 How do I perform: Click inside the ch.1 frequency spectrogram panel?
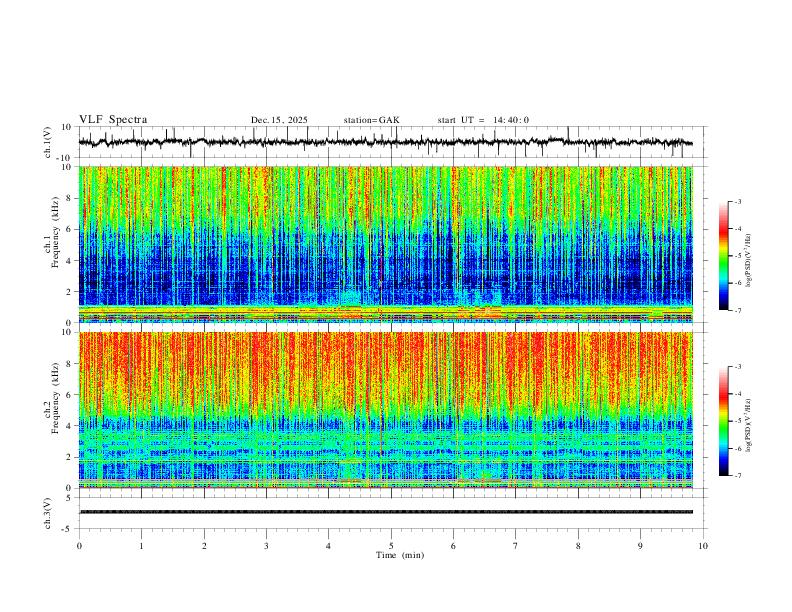point(385,244)
